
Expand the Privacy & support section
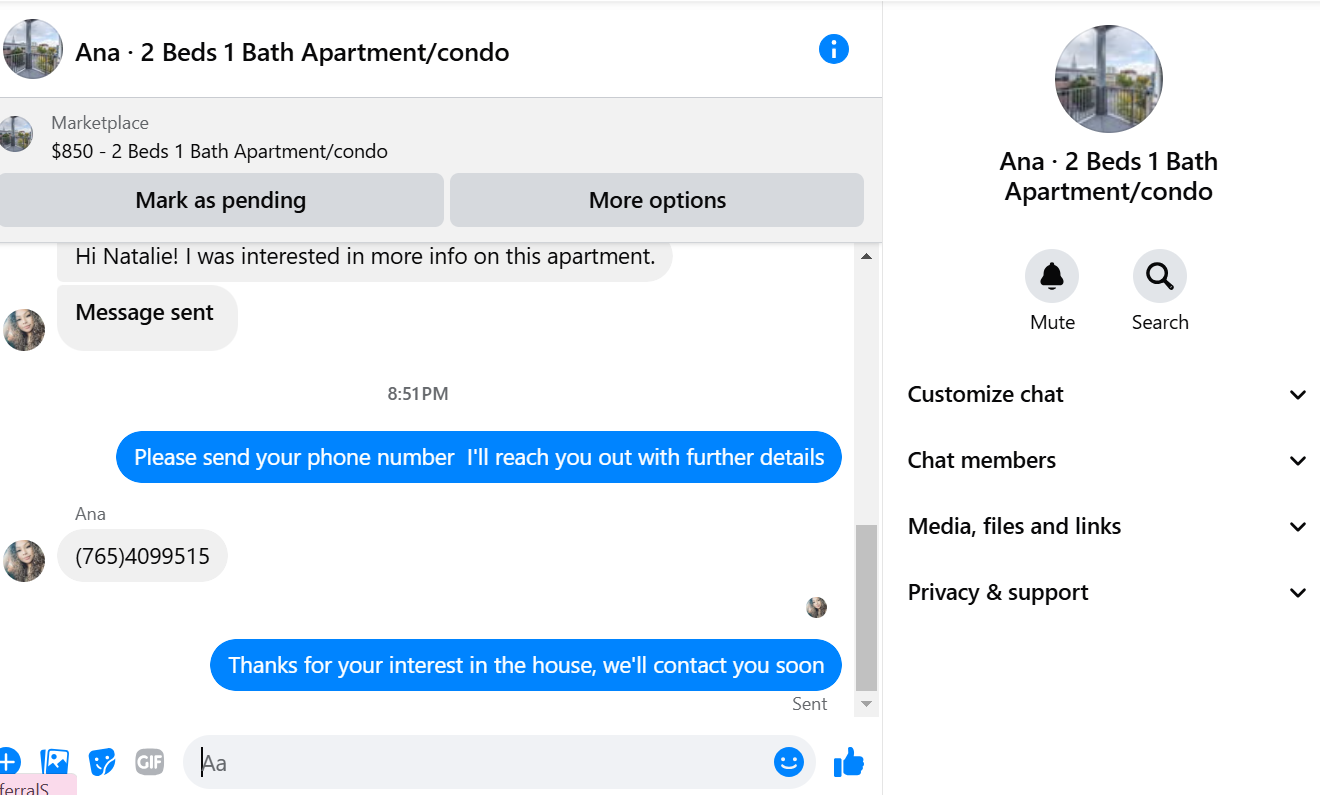click(1107, 592)
